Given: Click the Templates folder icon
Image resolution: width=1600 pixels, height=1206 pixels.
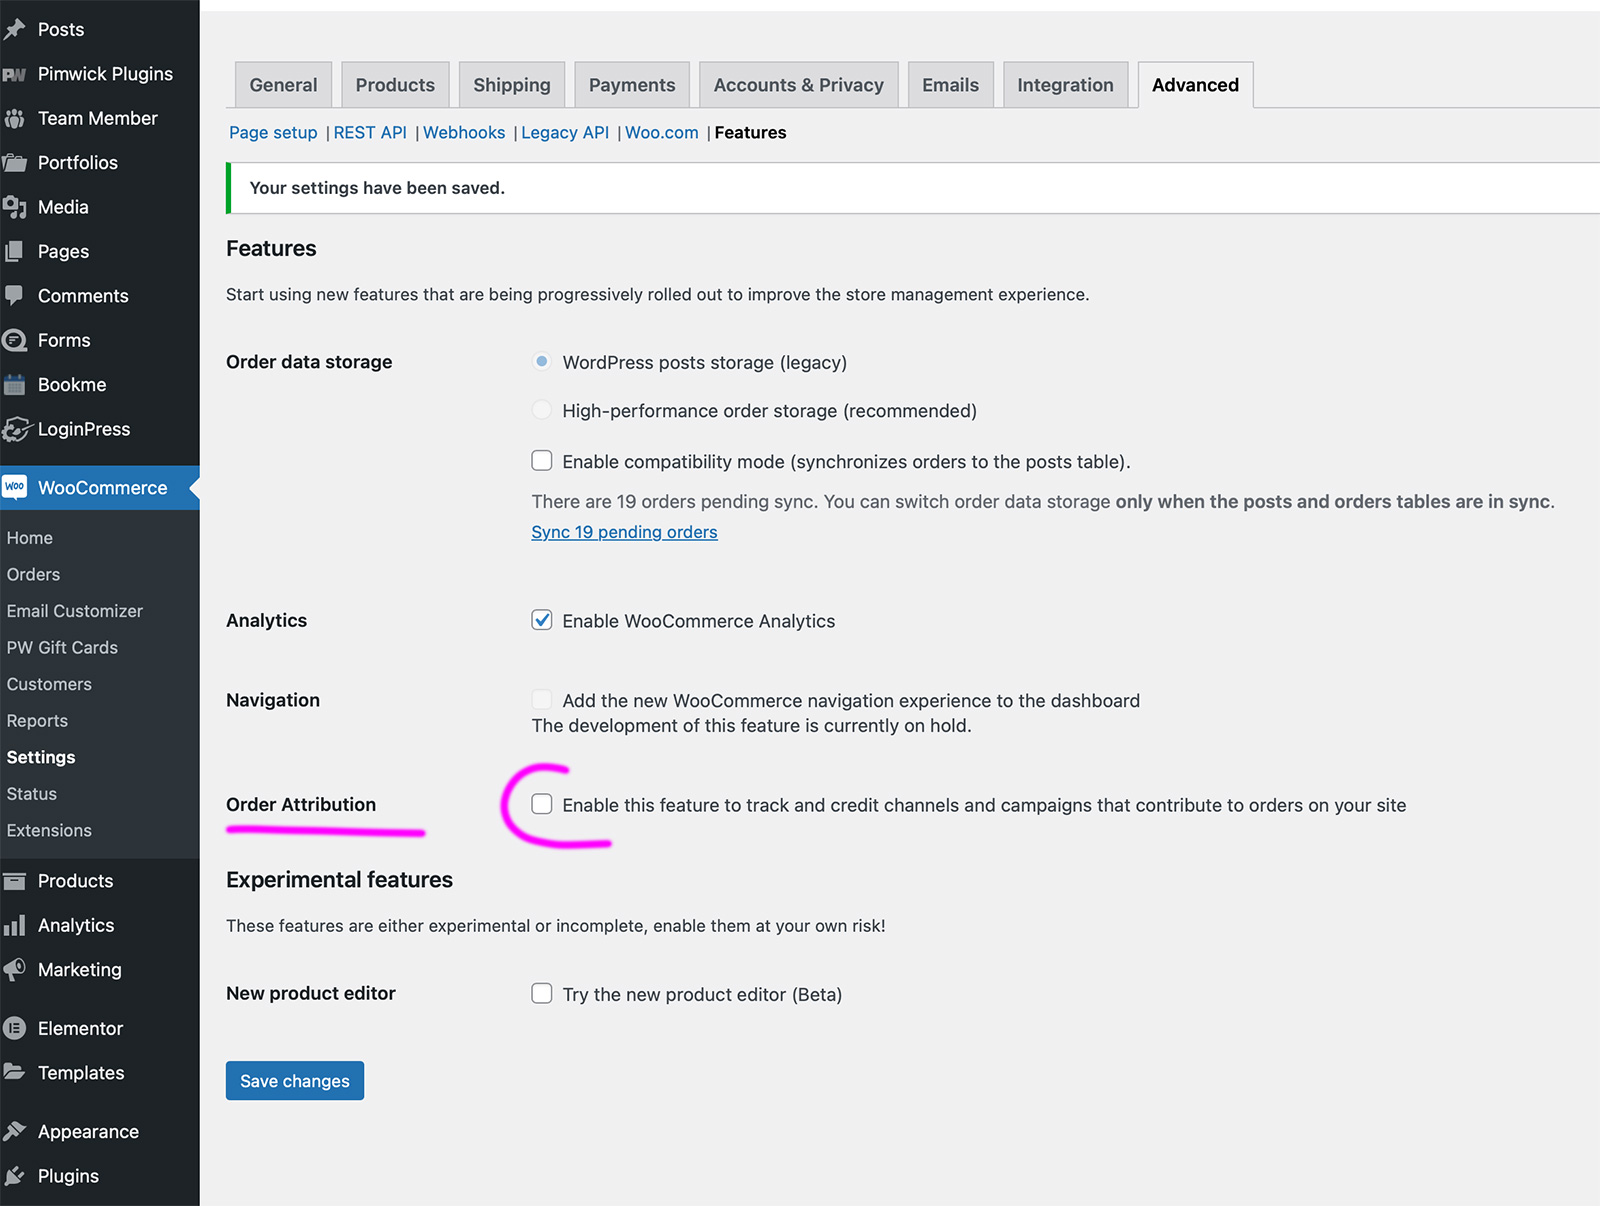Looking at the screenshot, I should click(x=14, y=1072).
